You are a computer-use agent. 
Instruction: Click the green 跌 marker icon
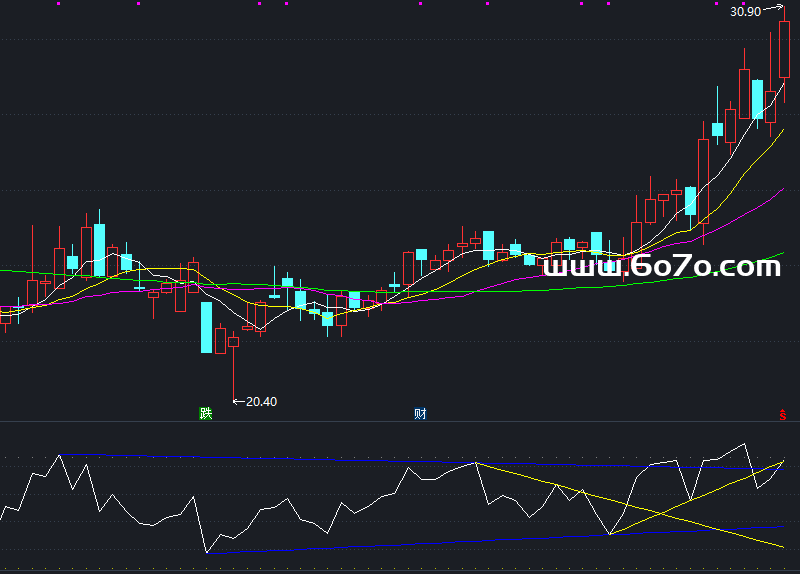pyautogui.click(x=206, y=413)
